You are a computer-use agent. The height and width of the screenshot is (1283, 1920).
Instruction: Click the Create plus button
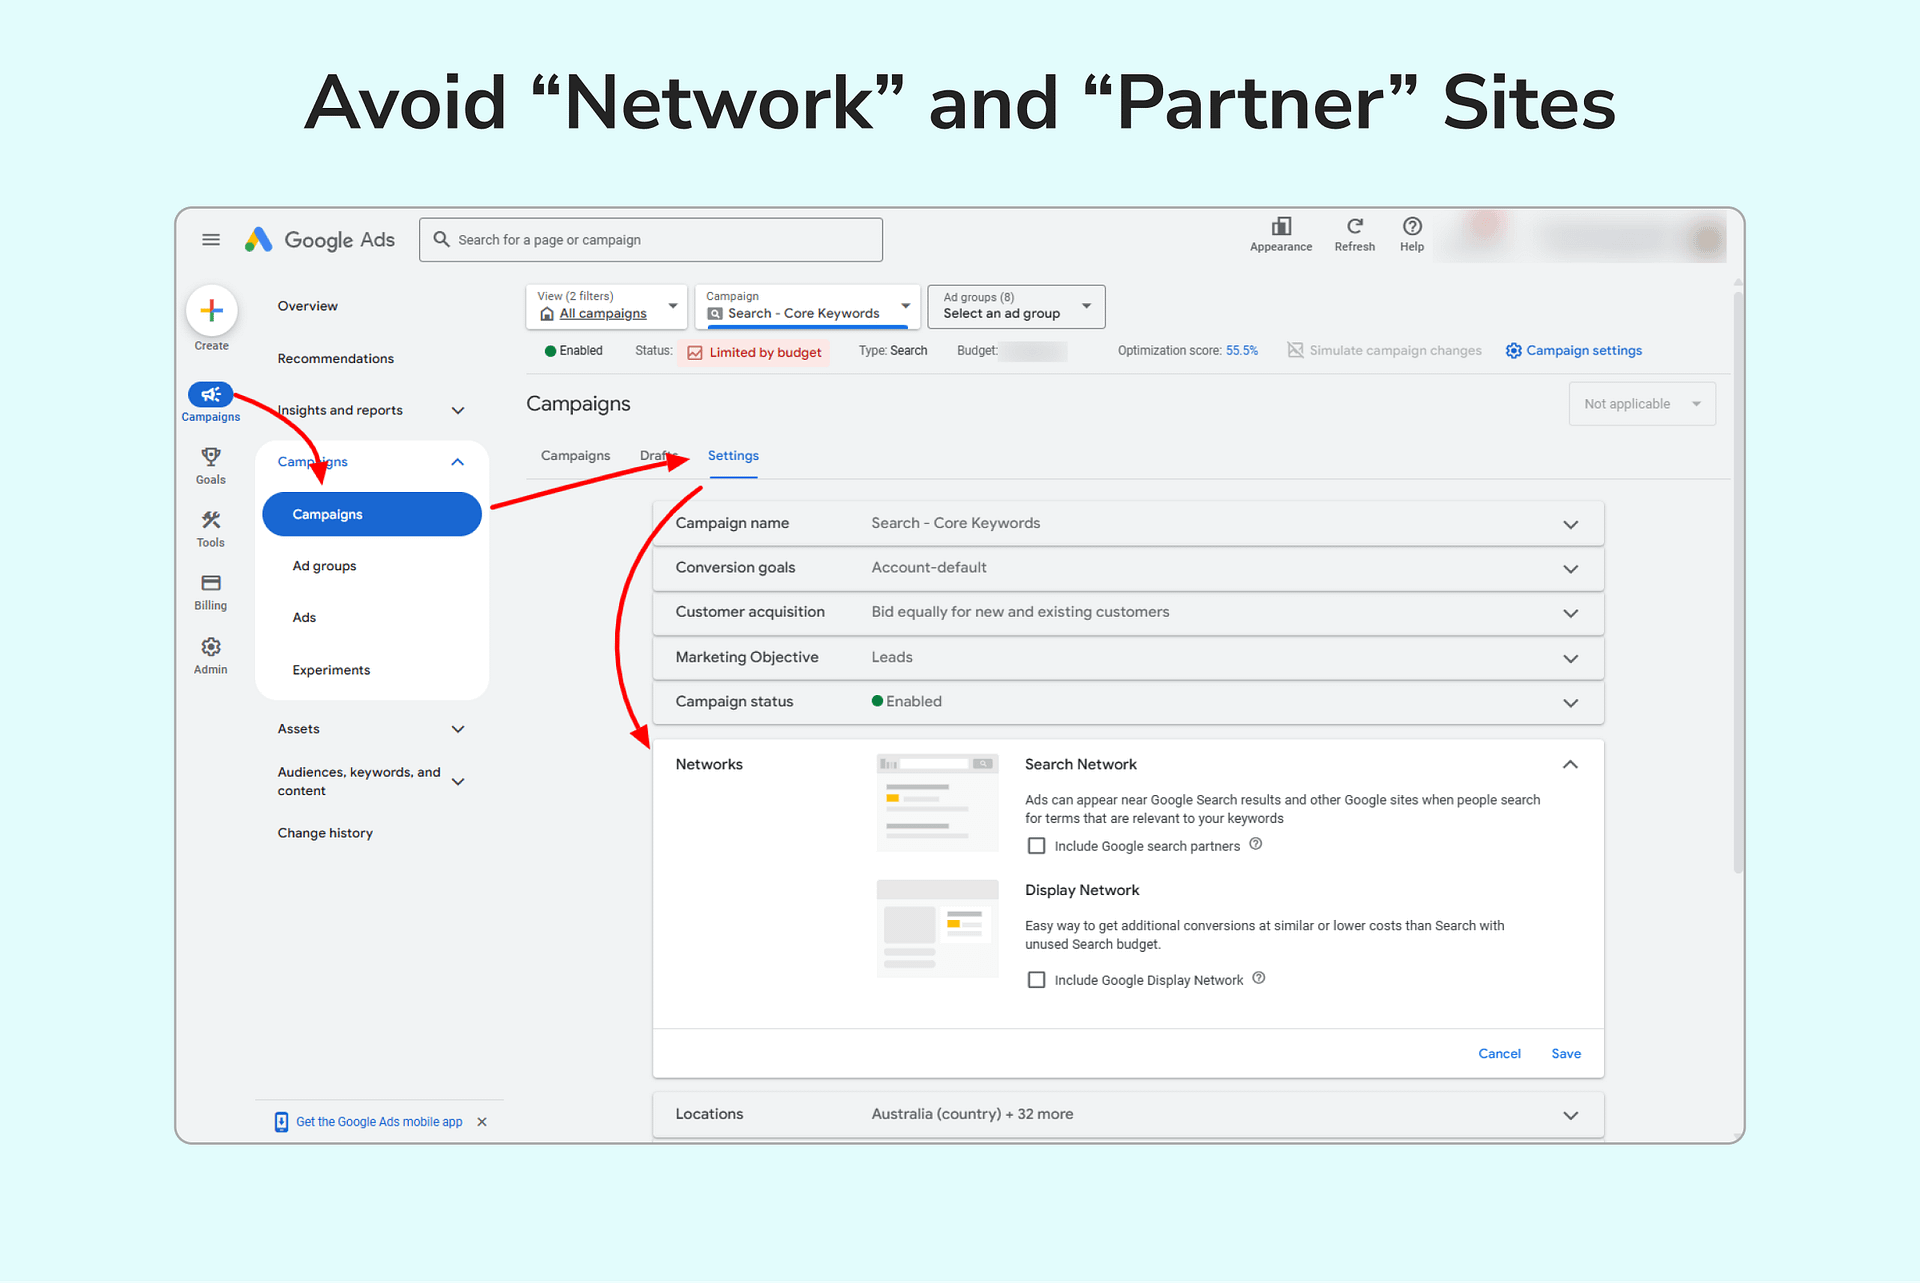(211, 311)
